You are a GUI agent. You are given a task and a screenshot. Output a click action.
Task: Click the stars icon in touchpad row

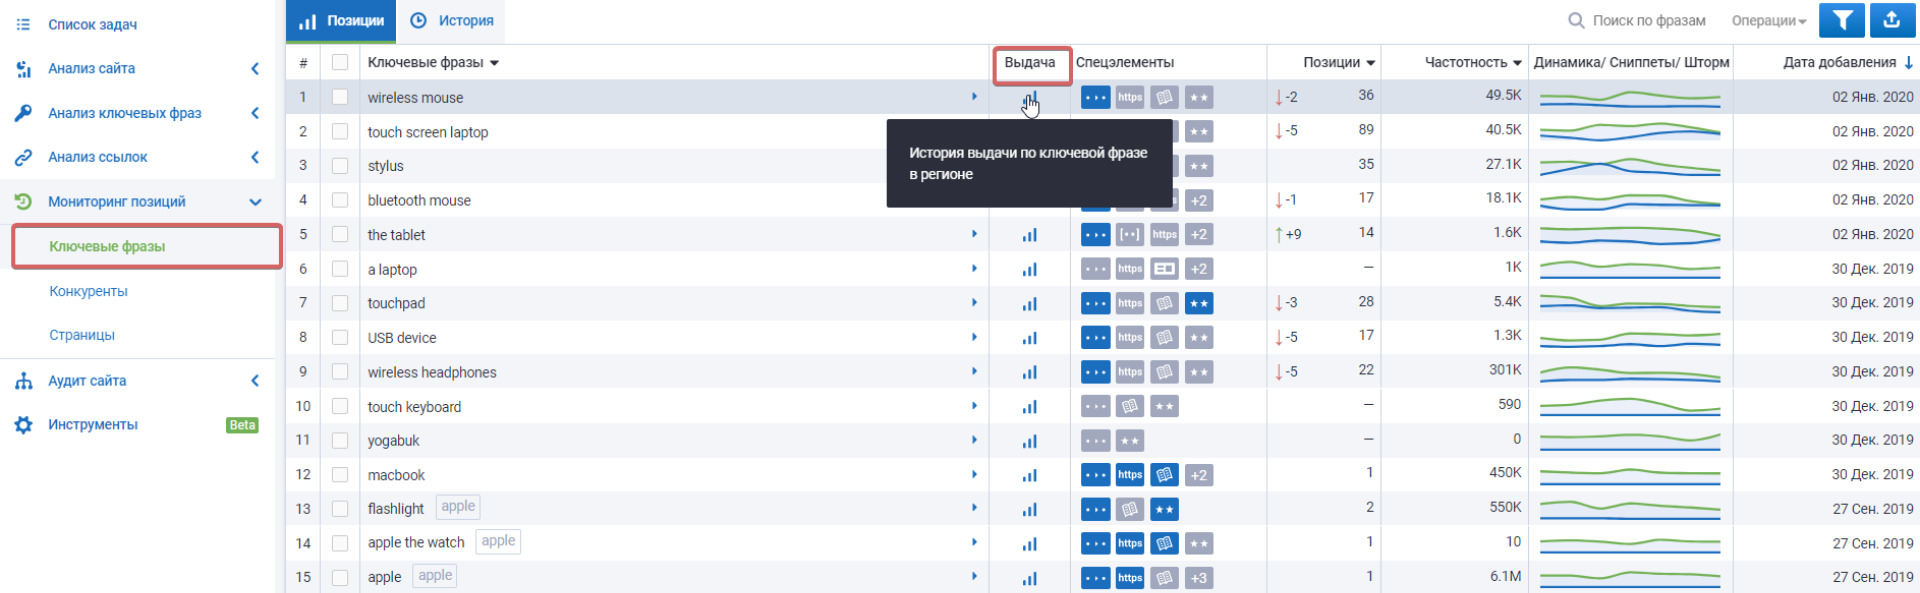coord(1198,303)
